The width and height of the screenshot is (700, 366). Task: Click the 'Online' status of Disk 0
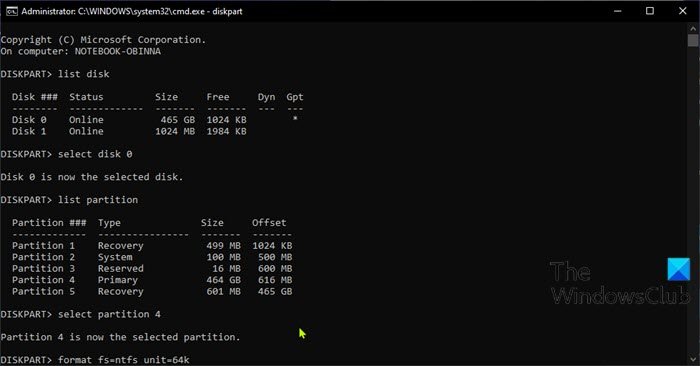click(x=86, y=120)
